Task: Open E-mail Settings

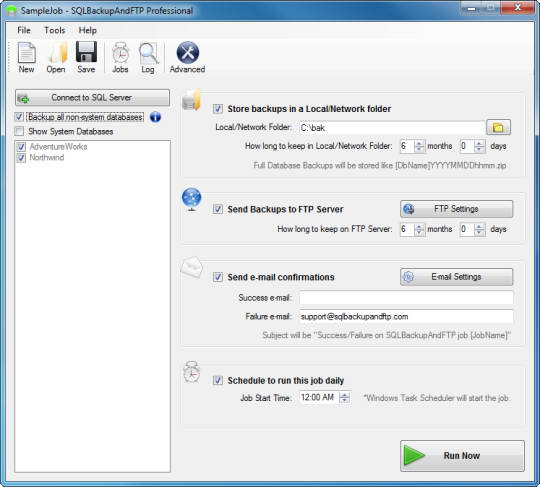Action: 456,277
